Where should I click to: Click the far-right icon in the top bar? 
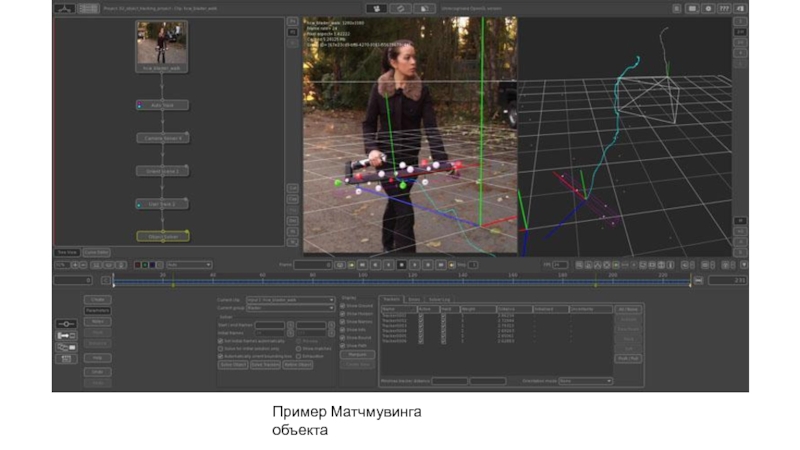tap(739, 9)
